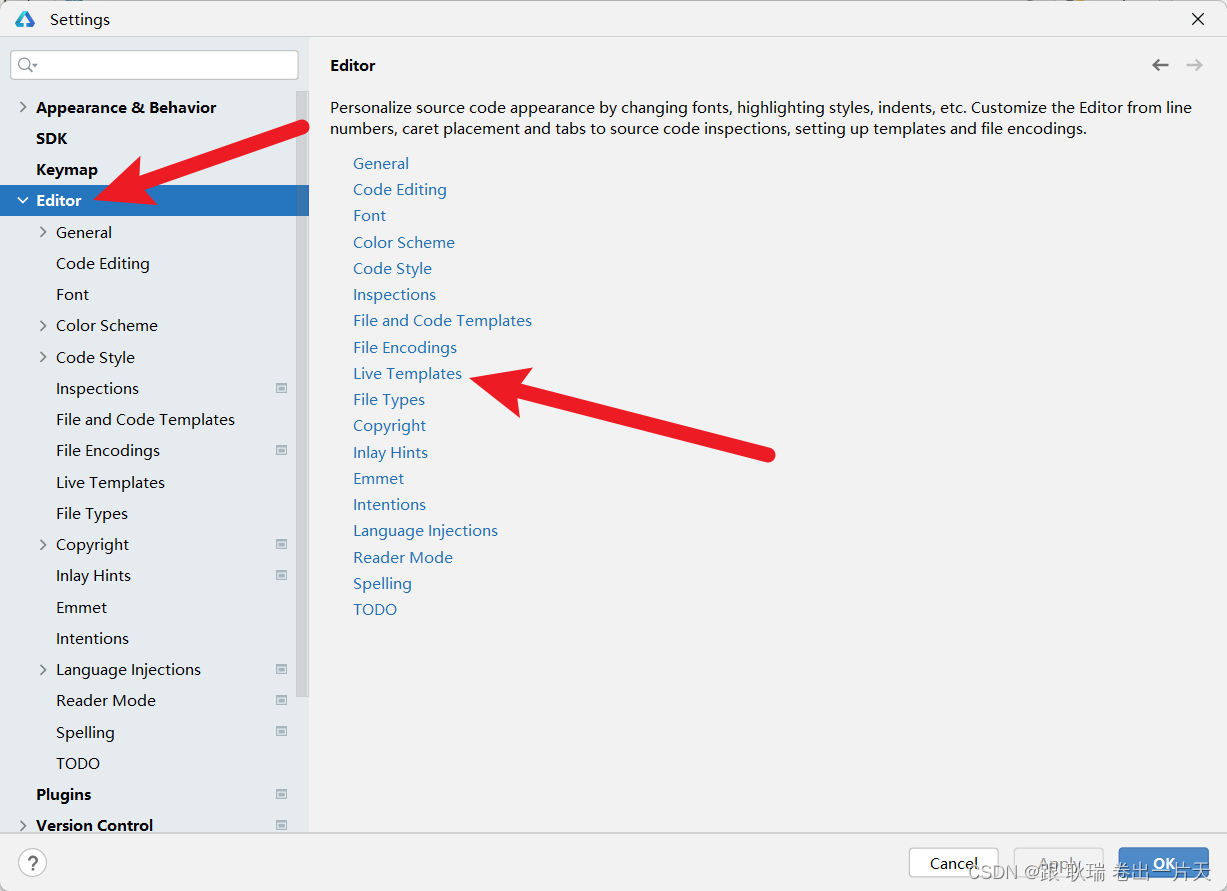Open the Code Editing link
The image size is (1227, 891).
point(400,189)
